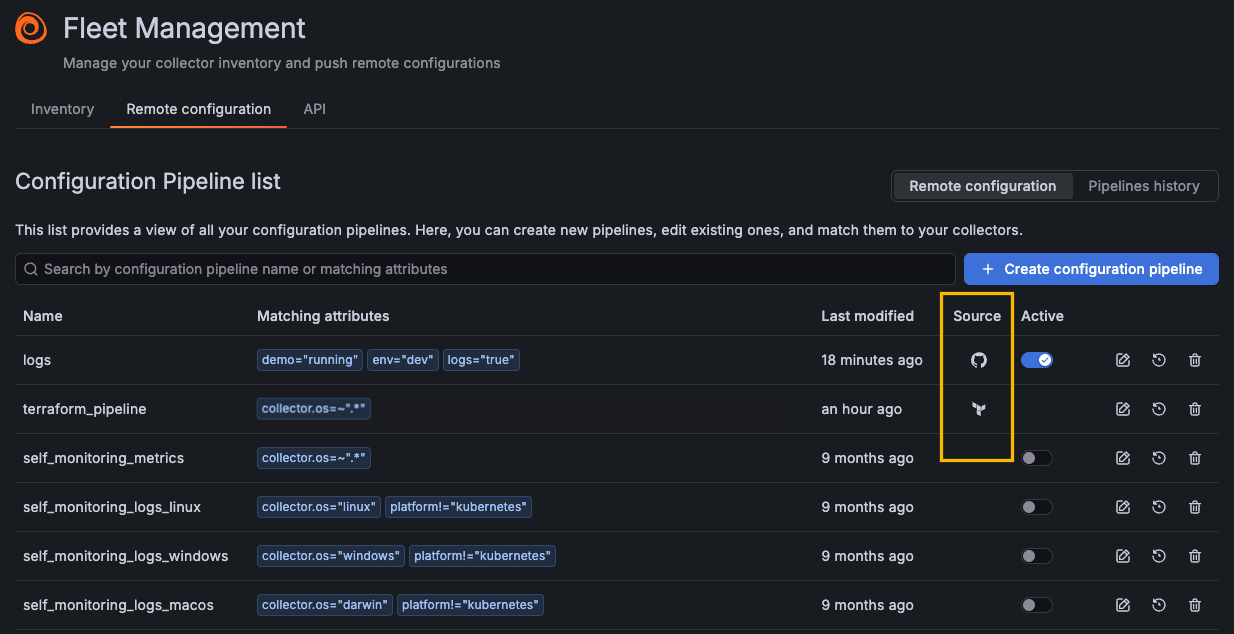This screenshot has width=1234, height=634.
Task: Click the GitHub source icon for logs
Action: 978,360
